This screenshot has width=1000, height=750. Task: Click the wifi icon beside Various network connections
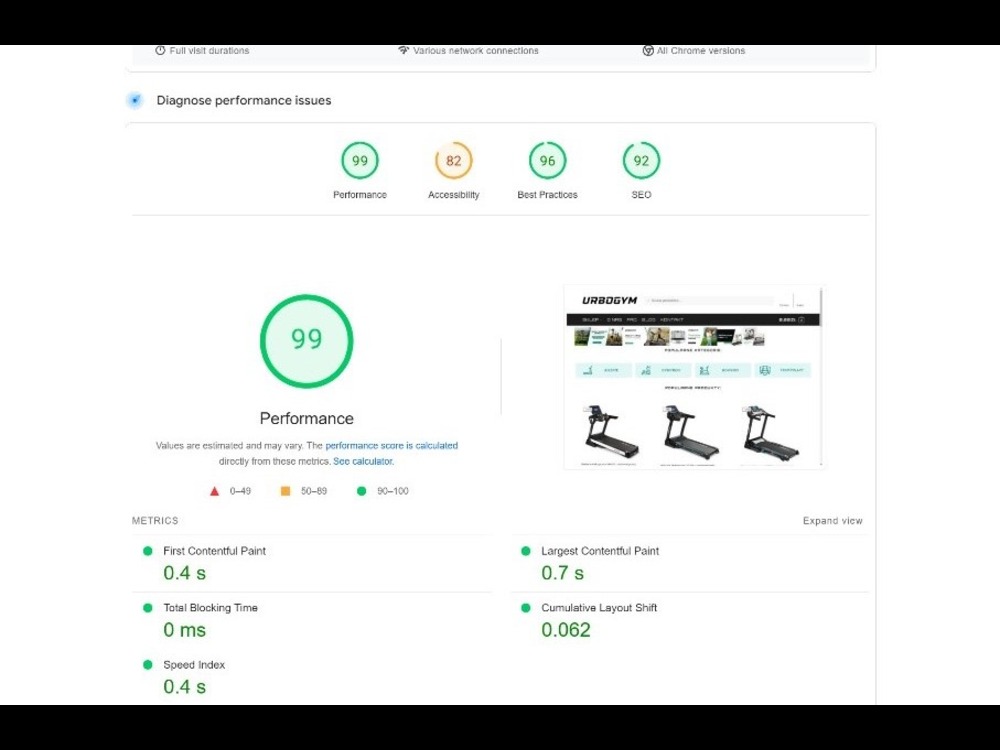click(403, 50)
